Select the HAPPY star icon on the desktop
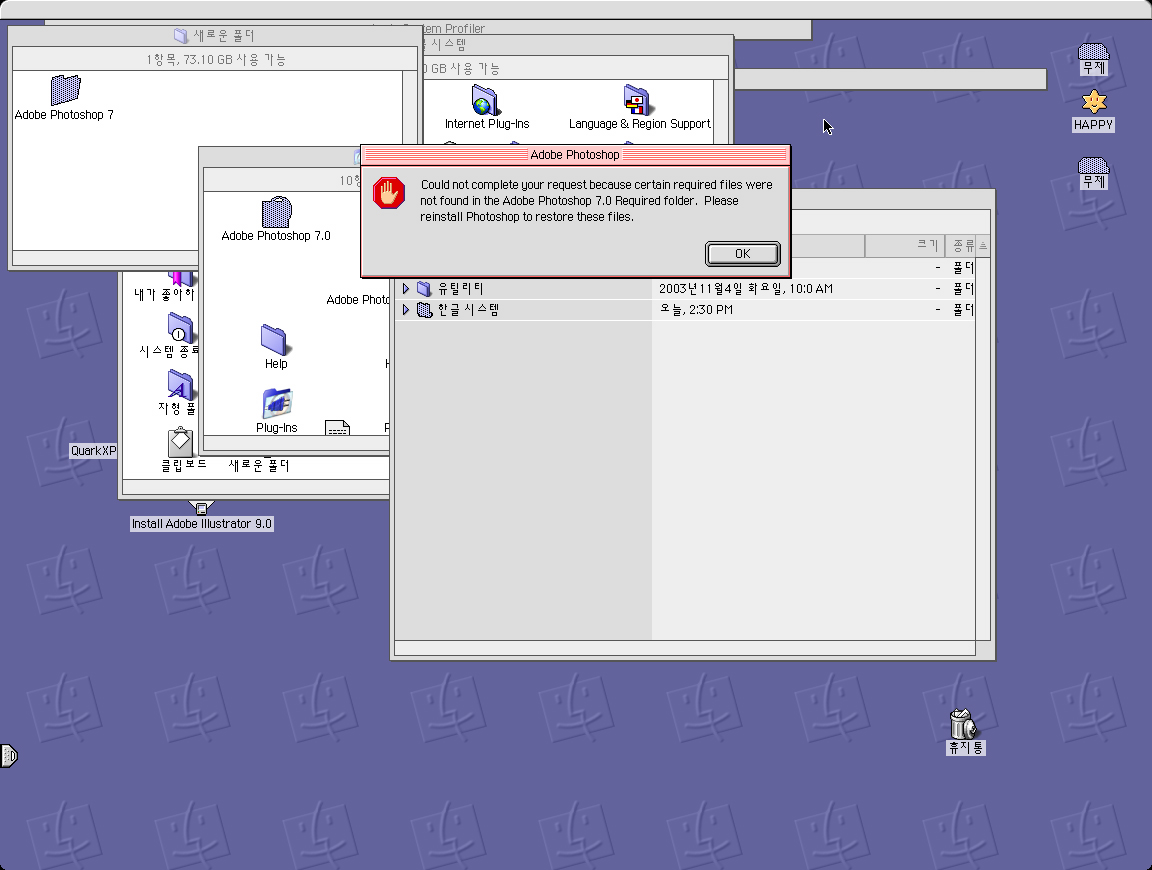 (x=1094, y=101)
